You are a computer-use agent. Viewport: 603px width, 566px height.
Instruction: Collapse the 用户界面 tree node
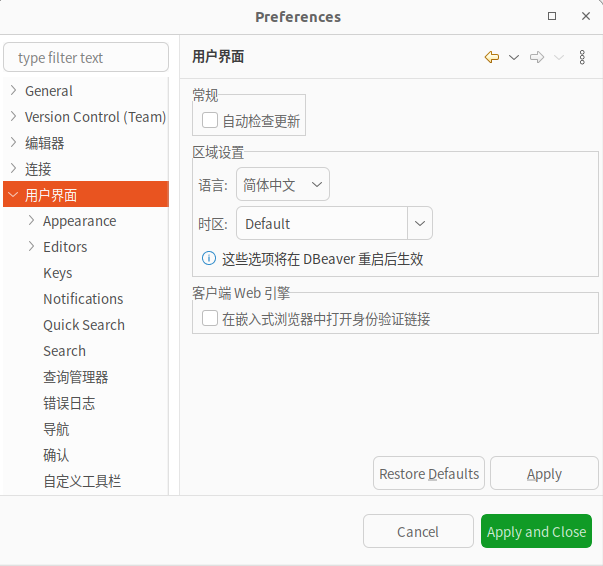(13, 195)
